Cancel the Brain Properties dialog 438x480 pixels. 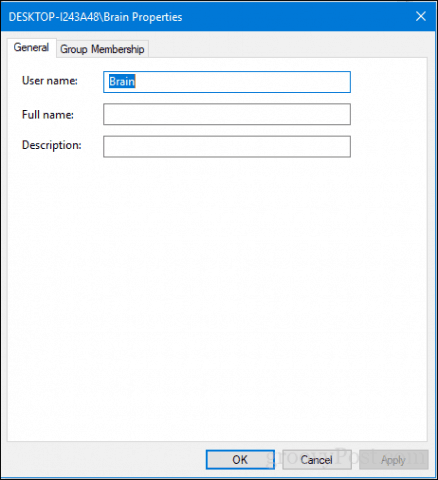pos(317,460)
